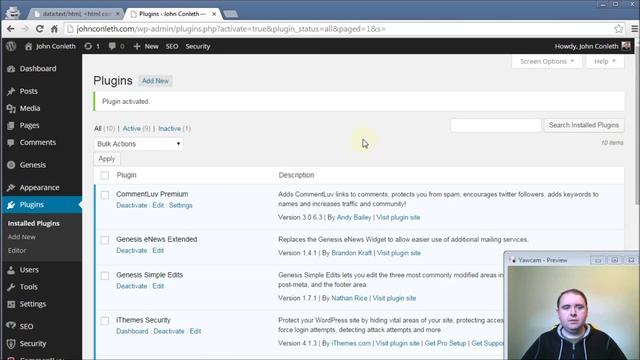This screenshot has height=360, width=640.
Task: Open the Users sidebar item
Action: [x=29, y=270]
